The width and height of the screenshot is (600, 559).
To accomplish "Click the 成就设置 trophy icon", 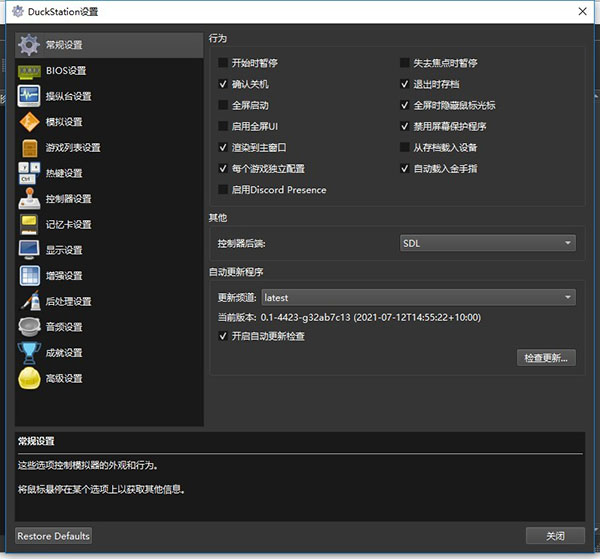I will point(30,353).
